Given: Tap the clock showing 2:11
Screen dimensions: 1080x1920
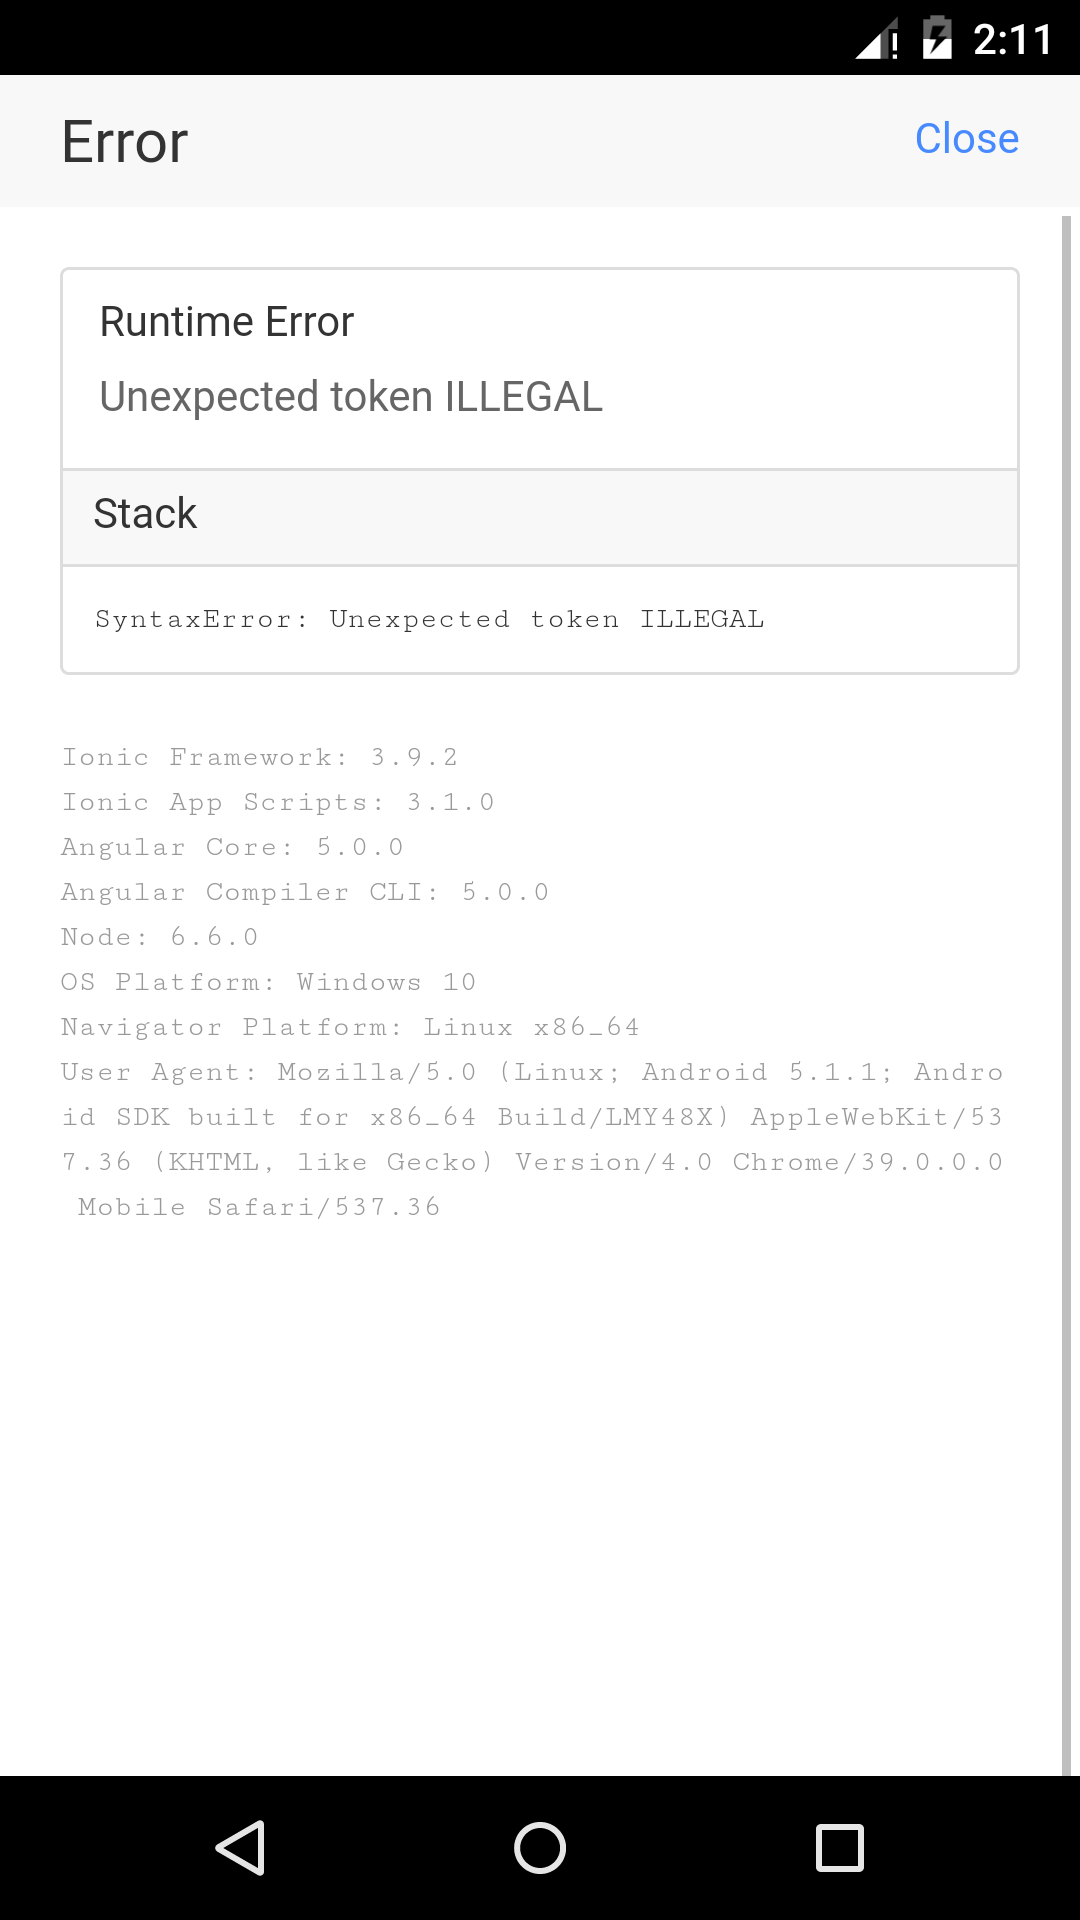Looking at the screenshot, I should [1012, 38].
